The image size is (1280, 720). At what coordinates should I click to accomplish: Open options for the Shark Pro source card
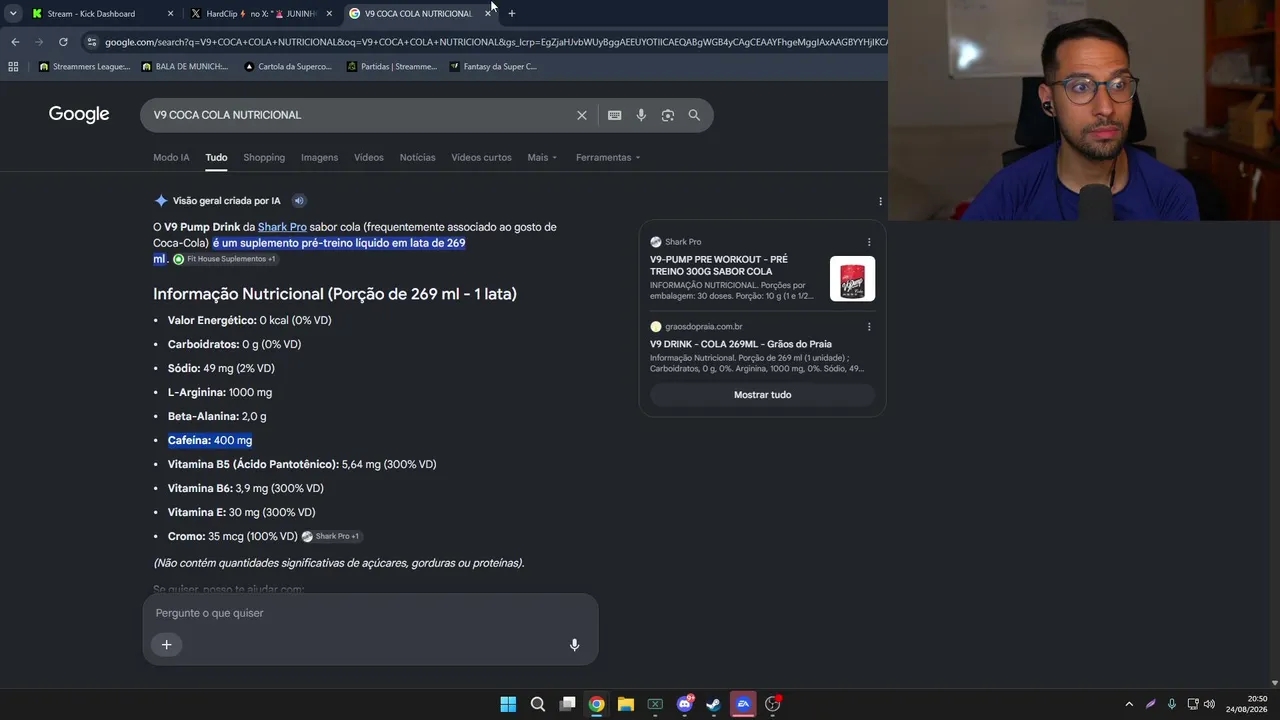point(869,242)
